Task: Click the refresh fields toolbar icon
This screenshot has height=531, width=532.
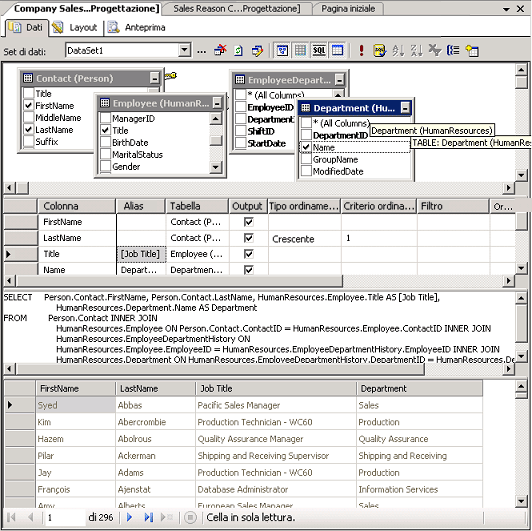Action: pyautogui.click(x=239, y=51)
